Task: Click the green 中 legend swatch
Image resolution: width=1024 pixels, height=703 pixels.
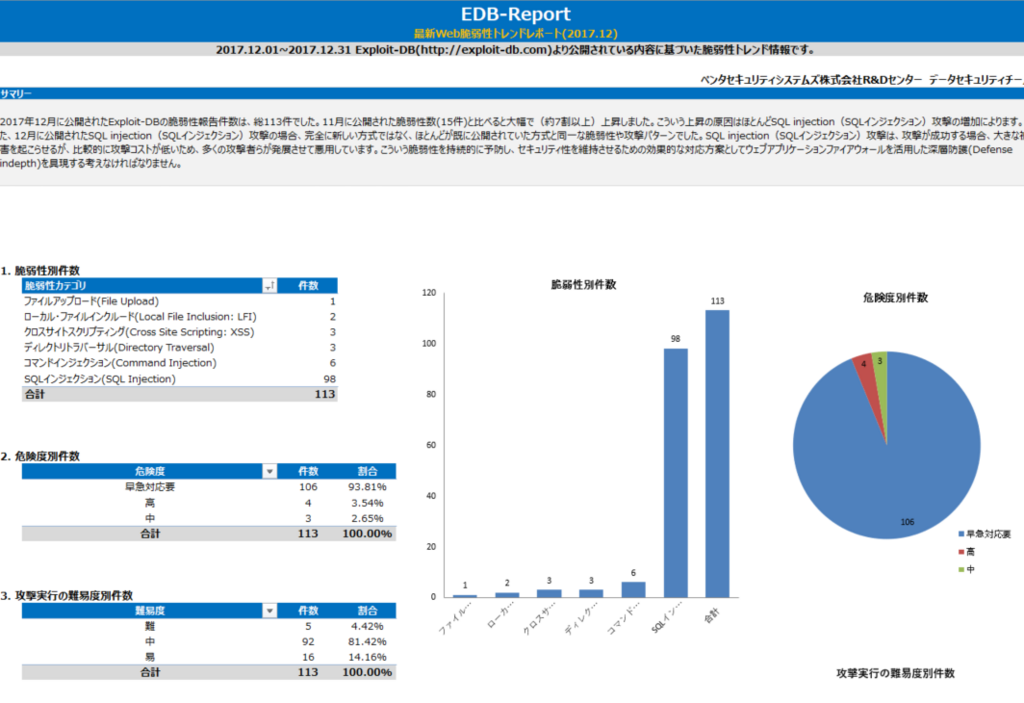Action: pyautogui.click(x=961, y=570)
